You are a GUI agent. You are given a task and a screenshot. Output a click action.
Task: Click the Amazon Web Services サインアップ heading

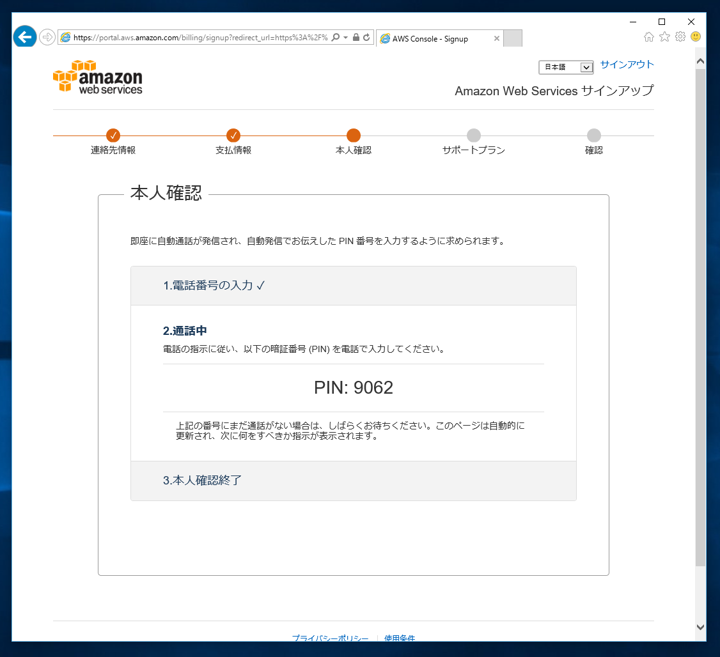[x=554, y=90]
